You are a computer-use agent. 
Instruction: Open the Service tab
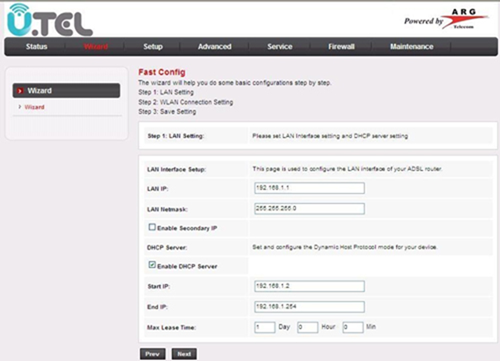click(x=280, y=47)
